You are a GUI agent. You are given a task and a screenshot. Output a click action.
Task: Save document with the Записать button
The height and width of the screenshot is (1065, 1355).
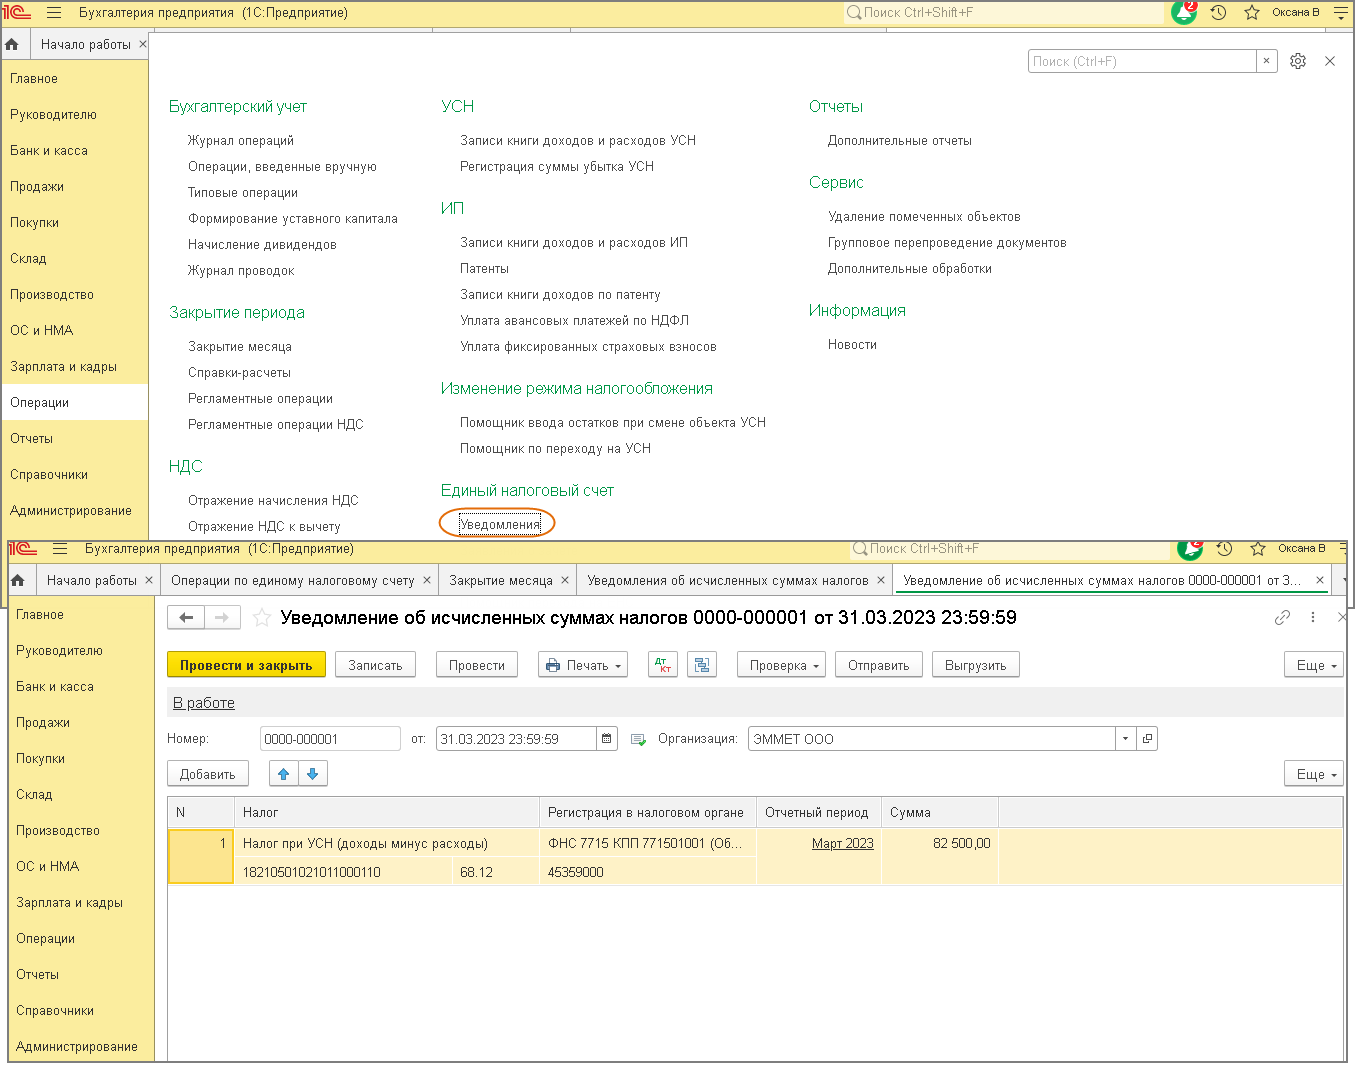pyautogui.click(x=375, y=665)
